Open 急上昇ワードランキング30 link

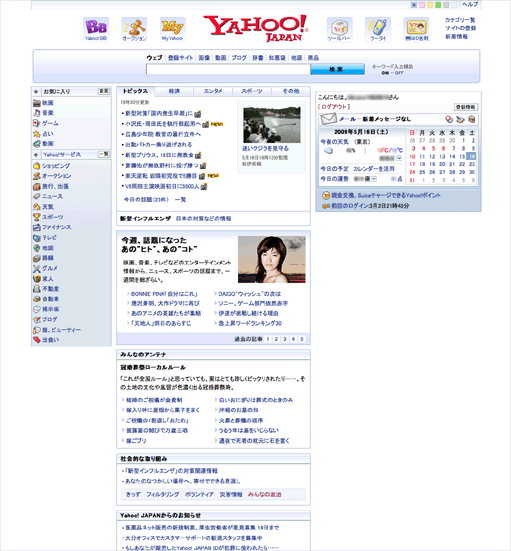[x=250, y=323]
